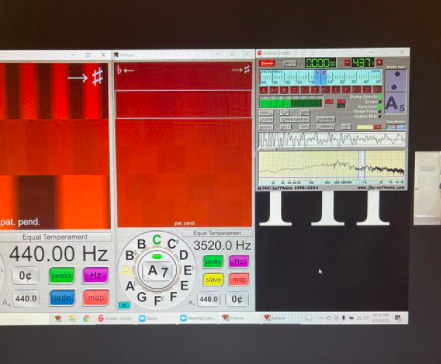Open the Chrome icon in the taskbar
441x364 pixels.
click(x=87, y=318)
